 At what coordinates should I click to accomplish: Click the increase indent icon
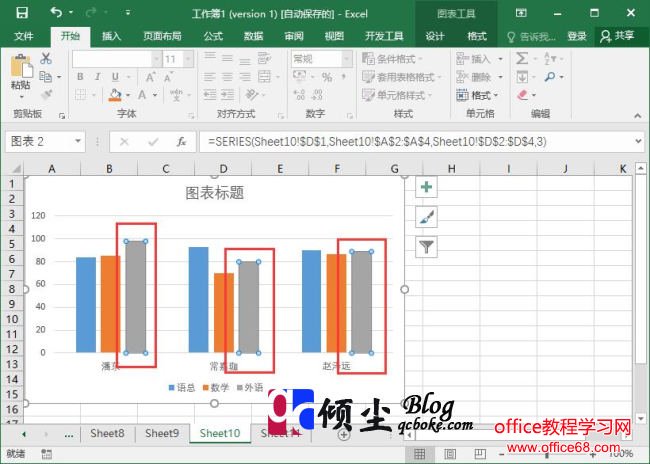pos(227,95)
